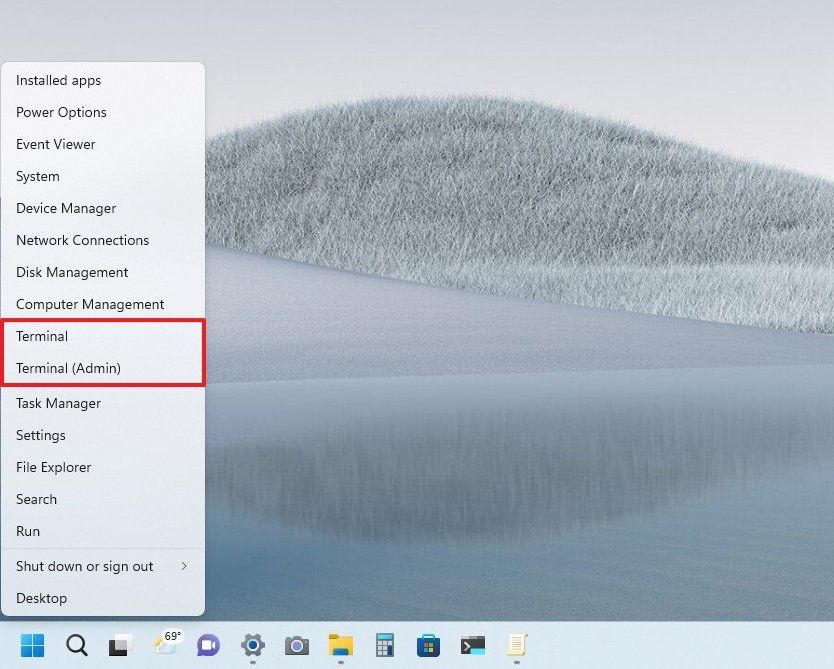This screenshot has height=669, width=834.
Task: Open Notepad from the taskbar
Action: coord(516,646)
